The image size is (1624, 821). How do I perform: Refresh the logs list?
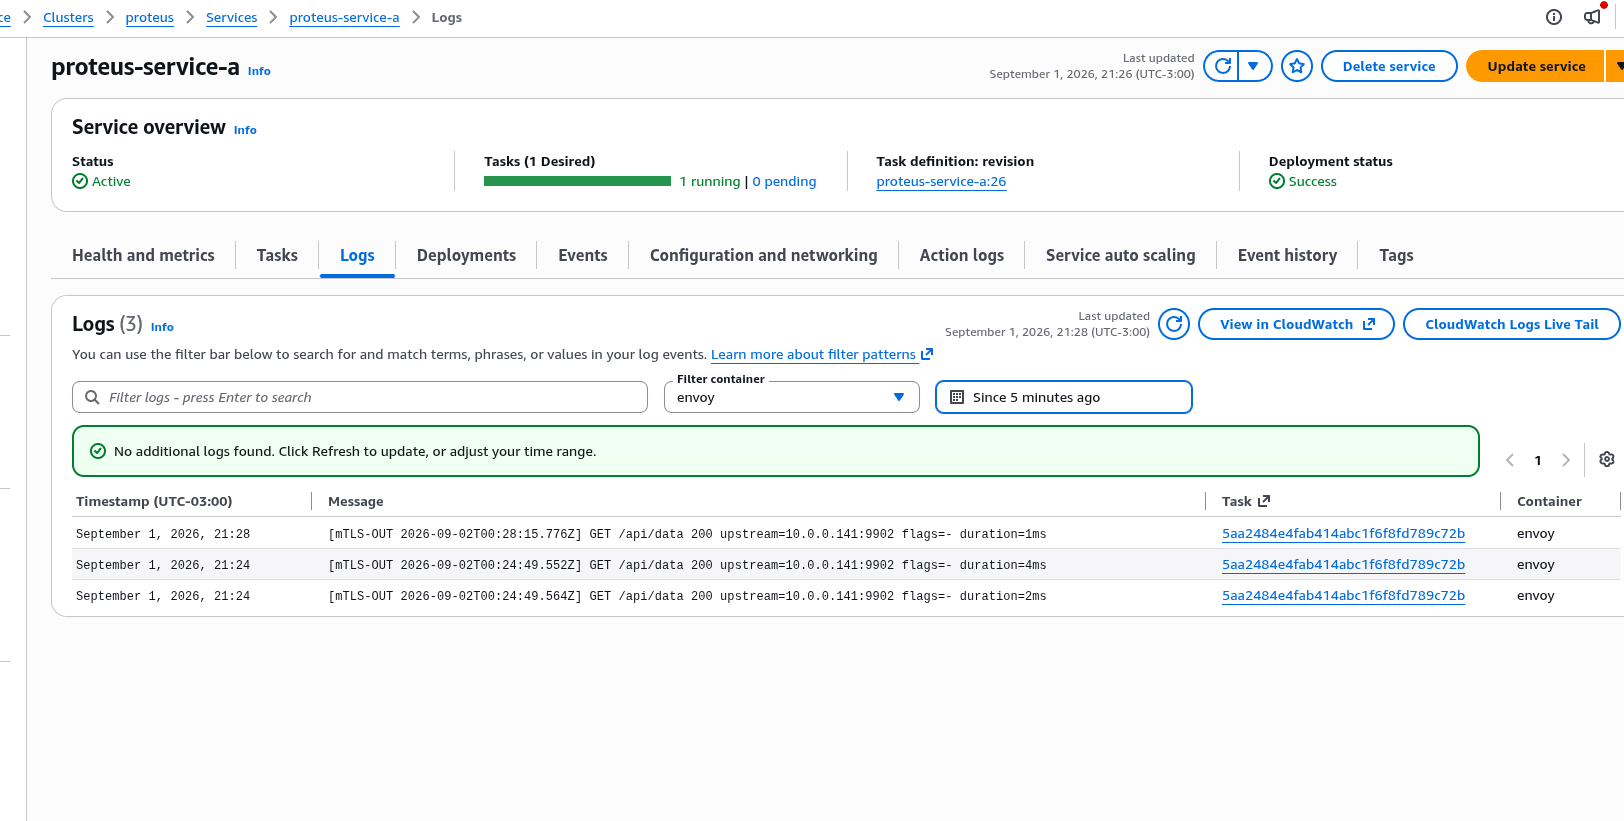coord(1174,324)
